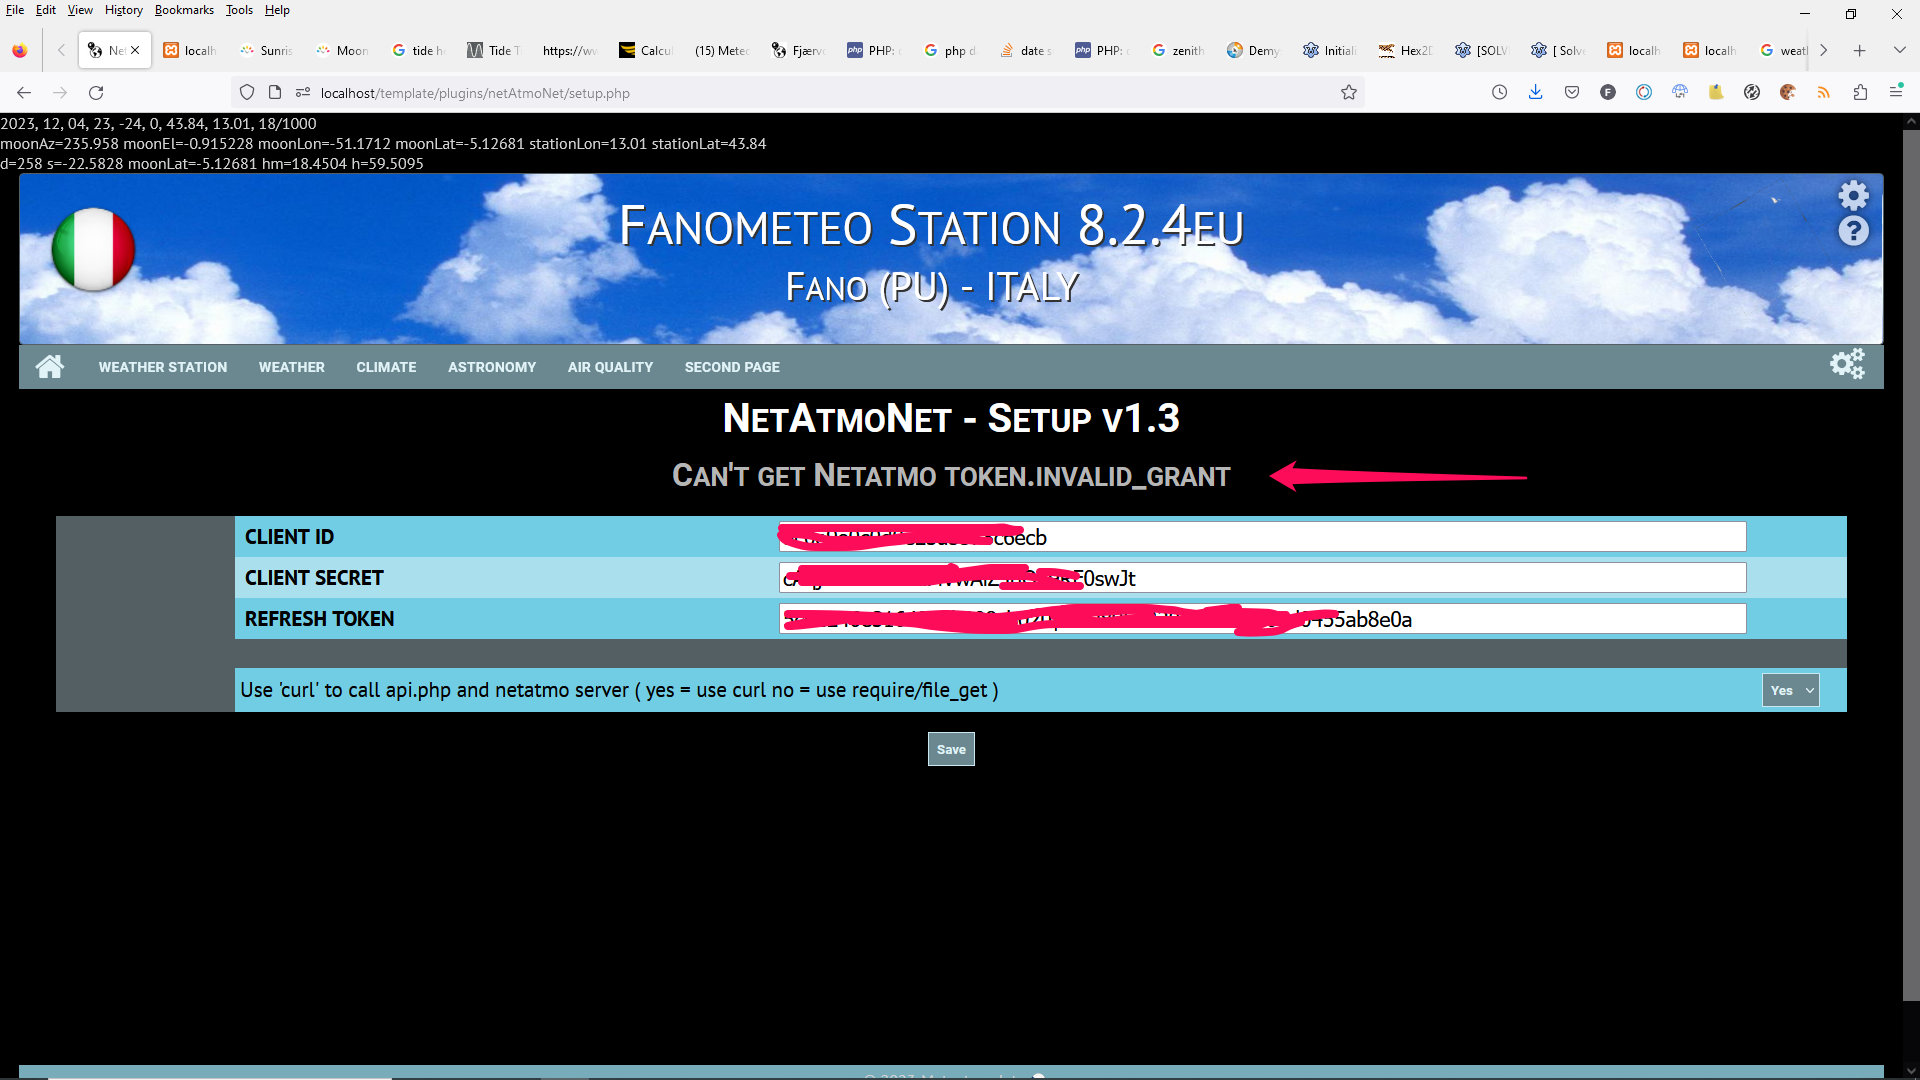Image resolution: width=1920 pixels, height=1080 pixels.
Task: Open WEATHER STATION menu link
Action: pyautogui.click(x=163, y=367)
